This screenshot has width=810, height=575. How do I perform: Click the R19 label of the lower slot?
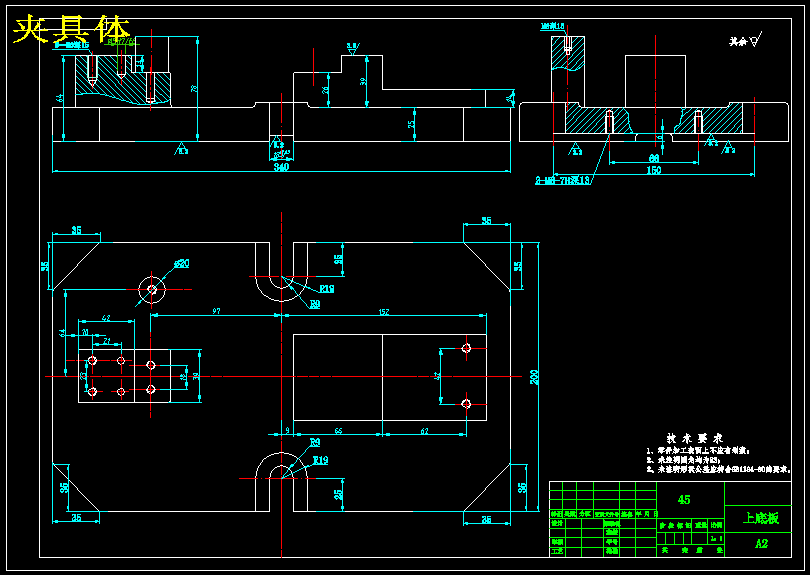[x=320, y=460]
